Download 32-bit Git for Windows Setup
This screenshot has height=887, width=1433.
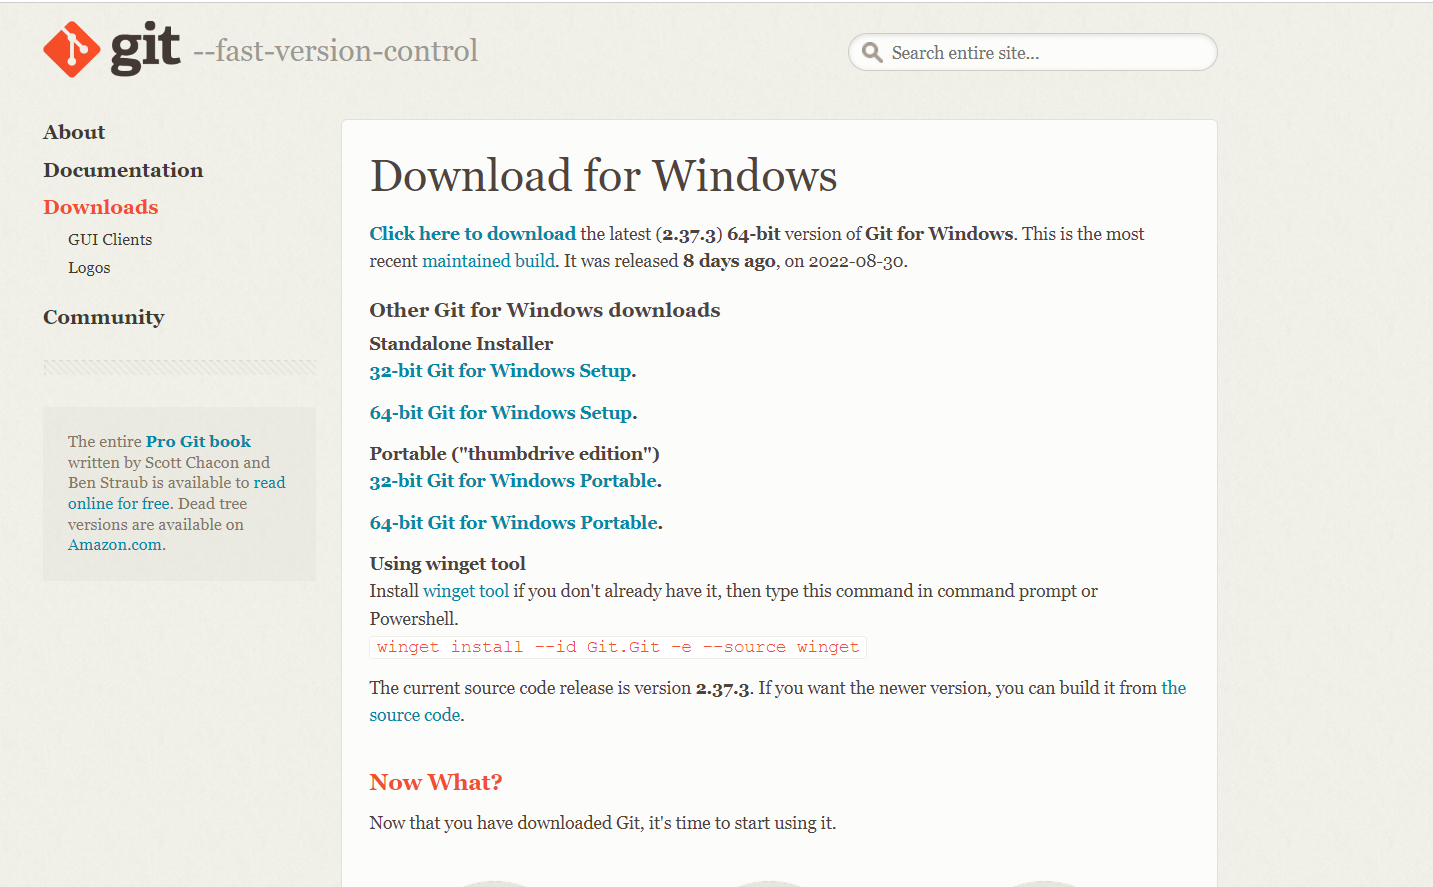pyautogui.click(x=501, y=371)
